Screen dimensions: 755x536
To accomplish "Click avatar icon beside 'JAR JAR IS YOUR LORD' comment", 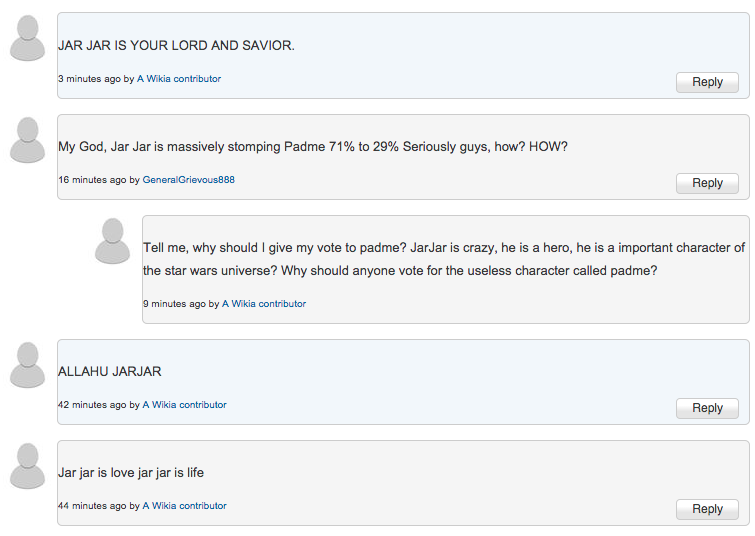I will pyautogui.click(x=27, y=38).
